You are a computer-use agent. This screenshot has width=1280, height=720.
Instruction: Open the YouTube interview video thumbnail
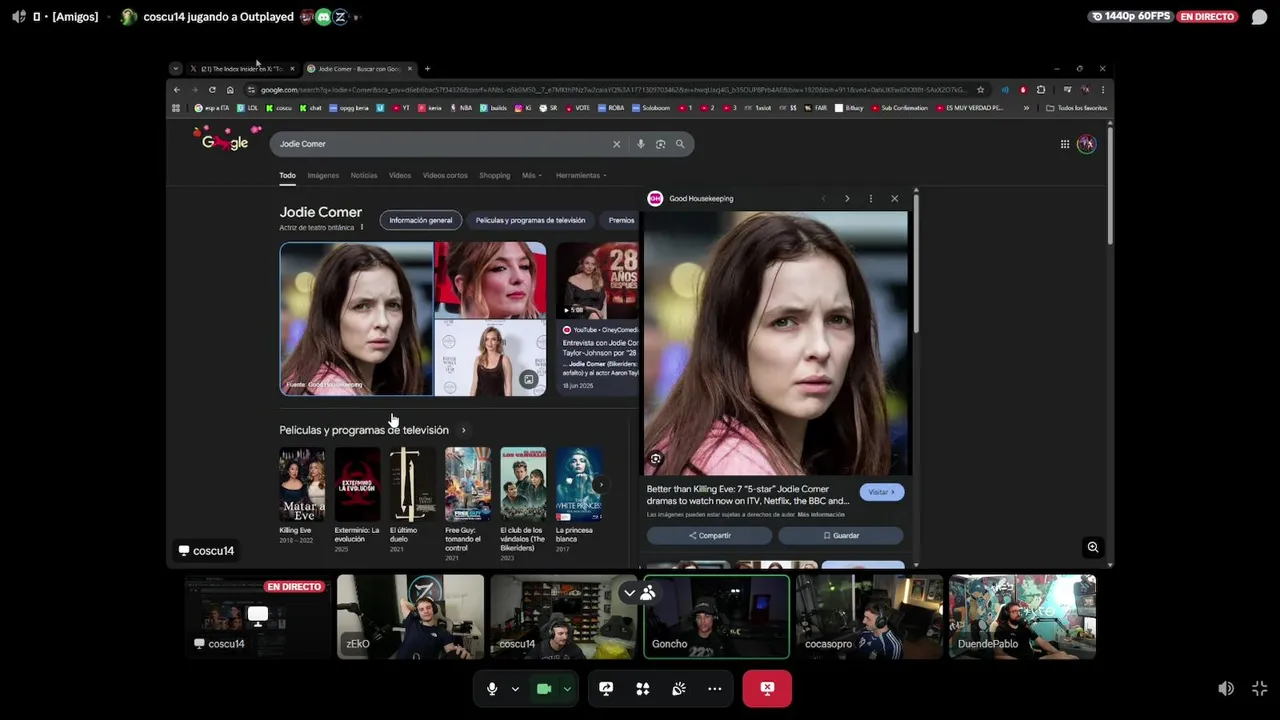(598, 280)
